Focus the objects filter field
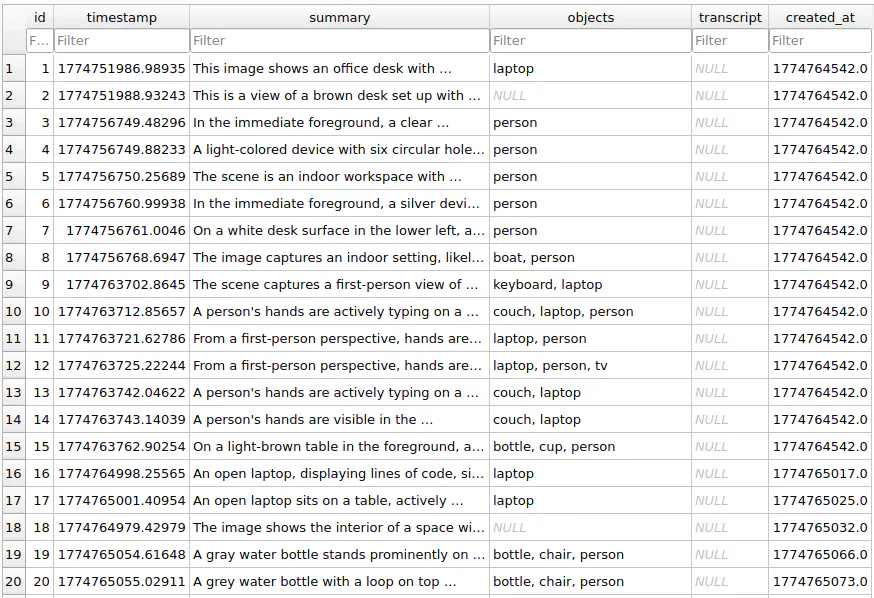The image size is (874, 598). [x=590, y=41]
